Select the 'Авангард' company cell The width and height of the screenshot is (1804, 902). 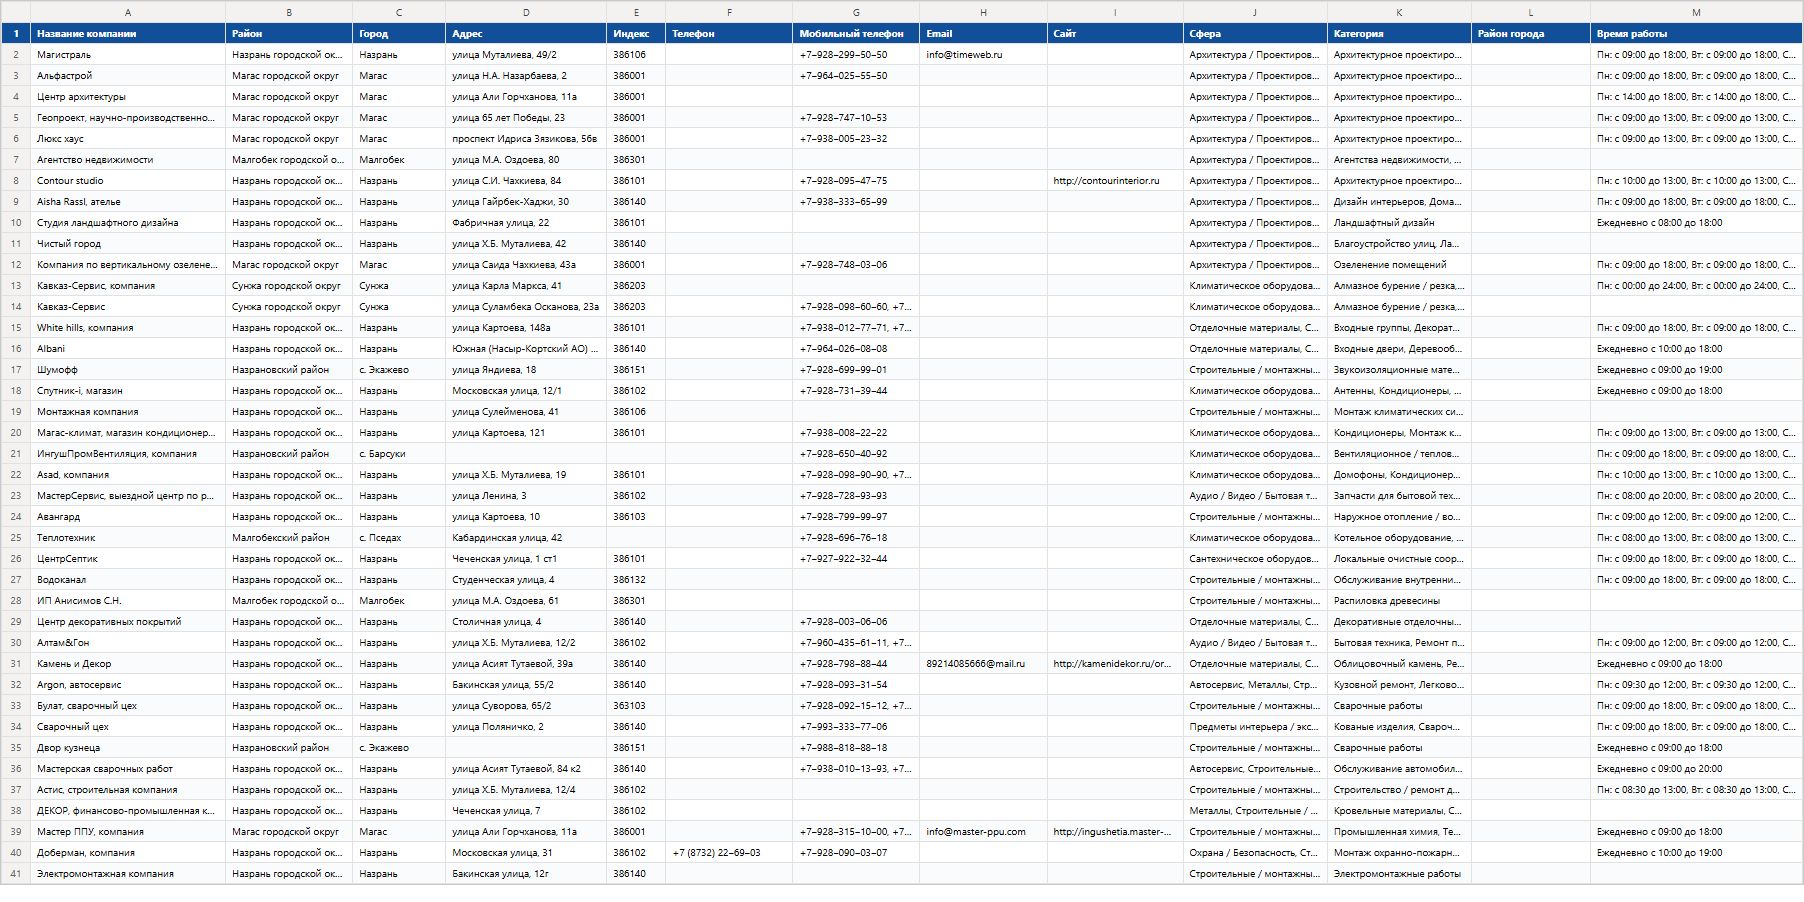click(128, 516)
